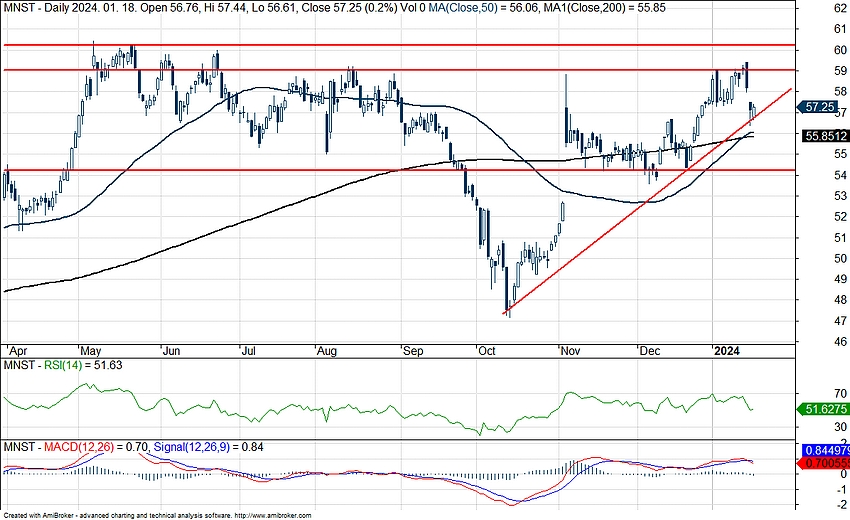Click the Oct label on date axis
Image resolution: width=850 pixels, height=520 pixels.
click(x=487, y=352)
